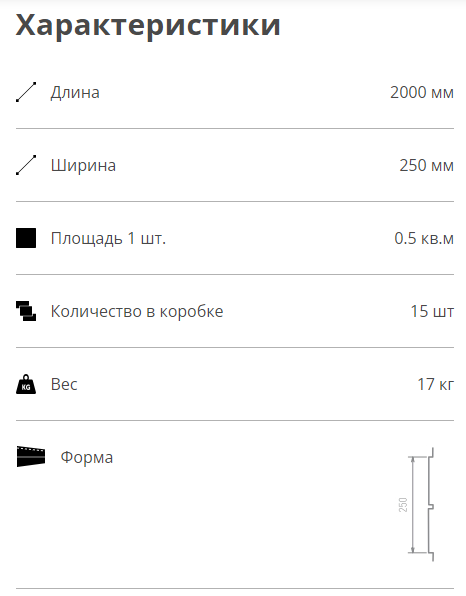The image size is (466, 596).
Task: Select the Площадь 1 шт. label
Action: tap(108, 239)
